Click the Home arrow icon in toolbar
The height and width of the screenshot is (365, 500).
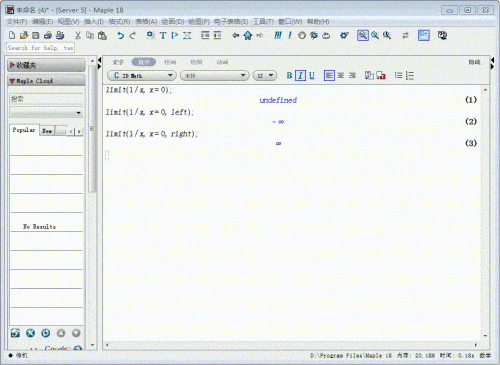tap(248, 35)
